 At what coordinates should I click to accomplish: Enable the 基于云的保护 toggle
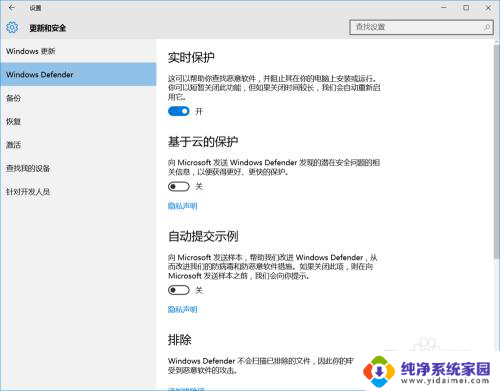179,186
